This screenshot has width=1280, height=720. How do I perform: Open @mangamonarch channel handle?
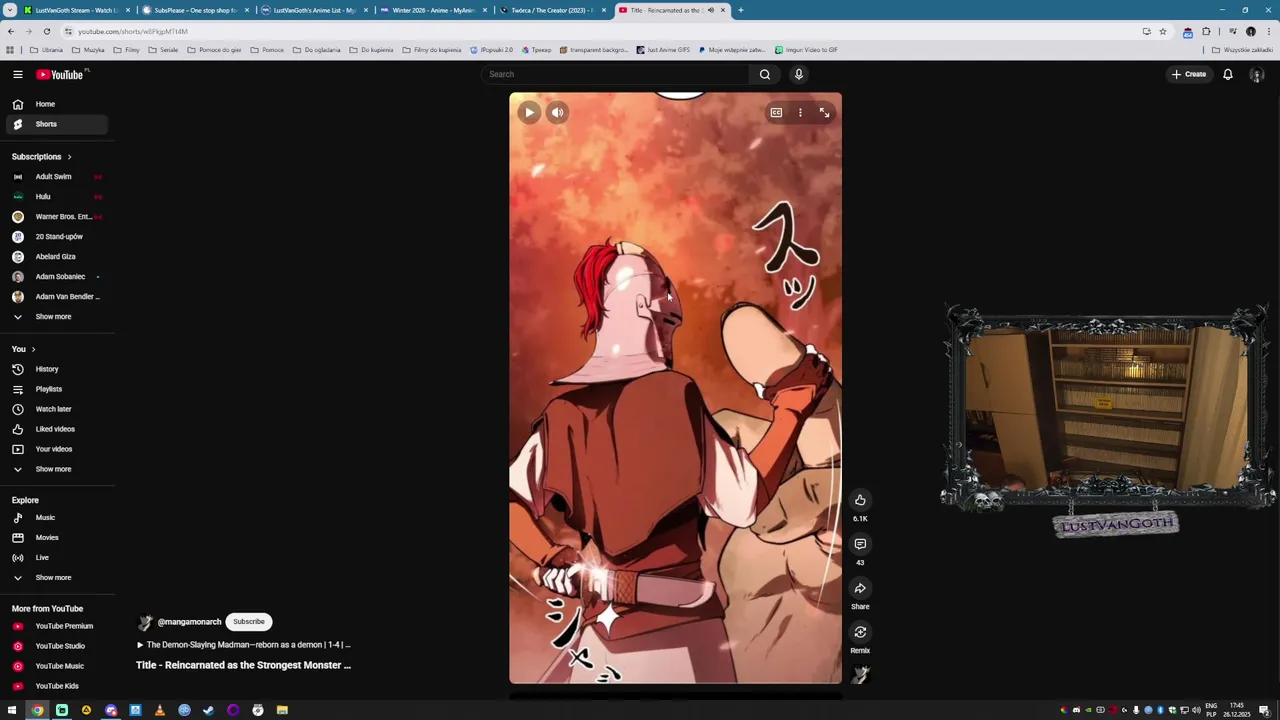point(189,622)
